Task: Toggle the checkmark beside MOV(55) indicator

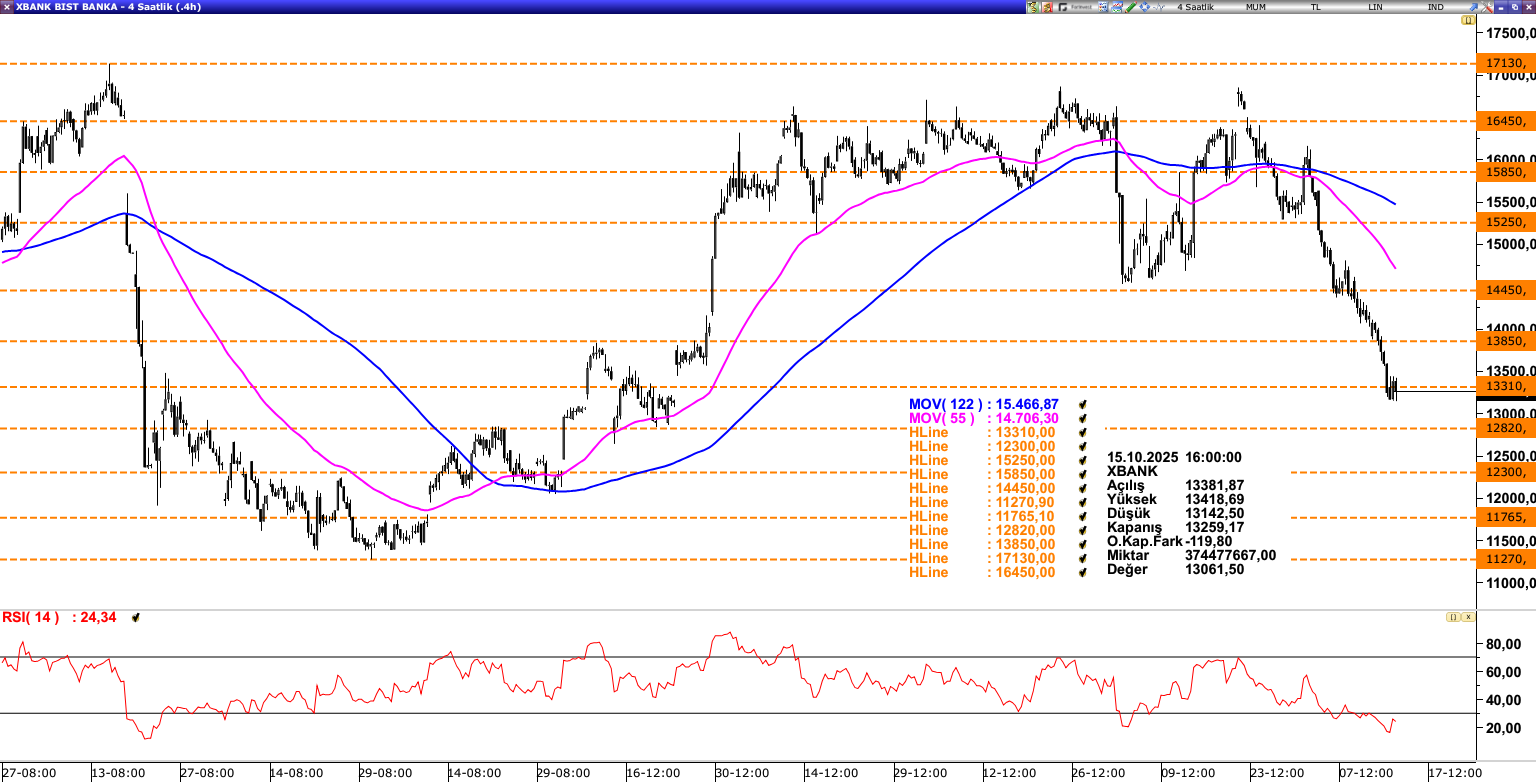Action: [x=1082, y=418]
